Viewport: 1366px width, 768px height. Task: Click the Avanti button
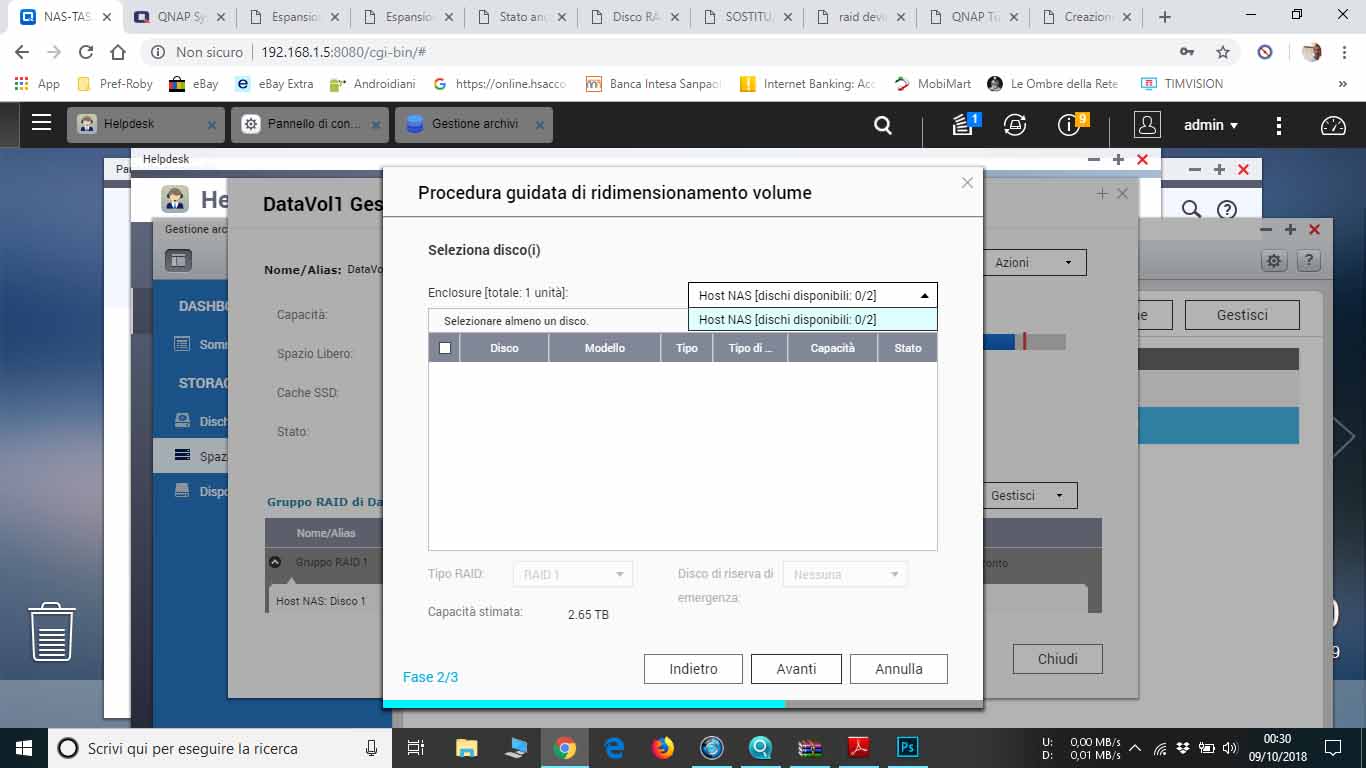[796, 669]
